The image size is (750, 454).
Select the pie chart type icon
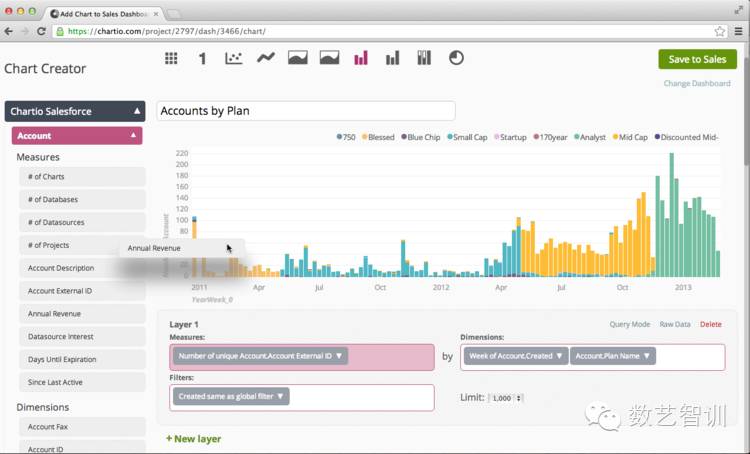pyautogui.click(x=456, y=58)
